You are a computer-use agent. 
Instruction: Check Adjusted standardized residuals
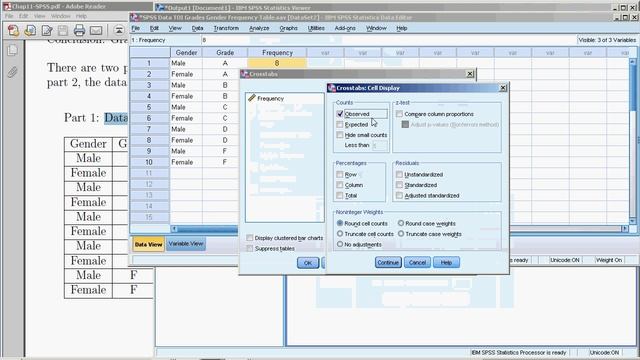[400, 196]
